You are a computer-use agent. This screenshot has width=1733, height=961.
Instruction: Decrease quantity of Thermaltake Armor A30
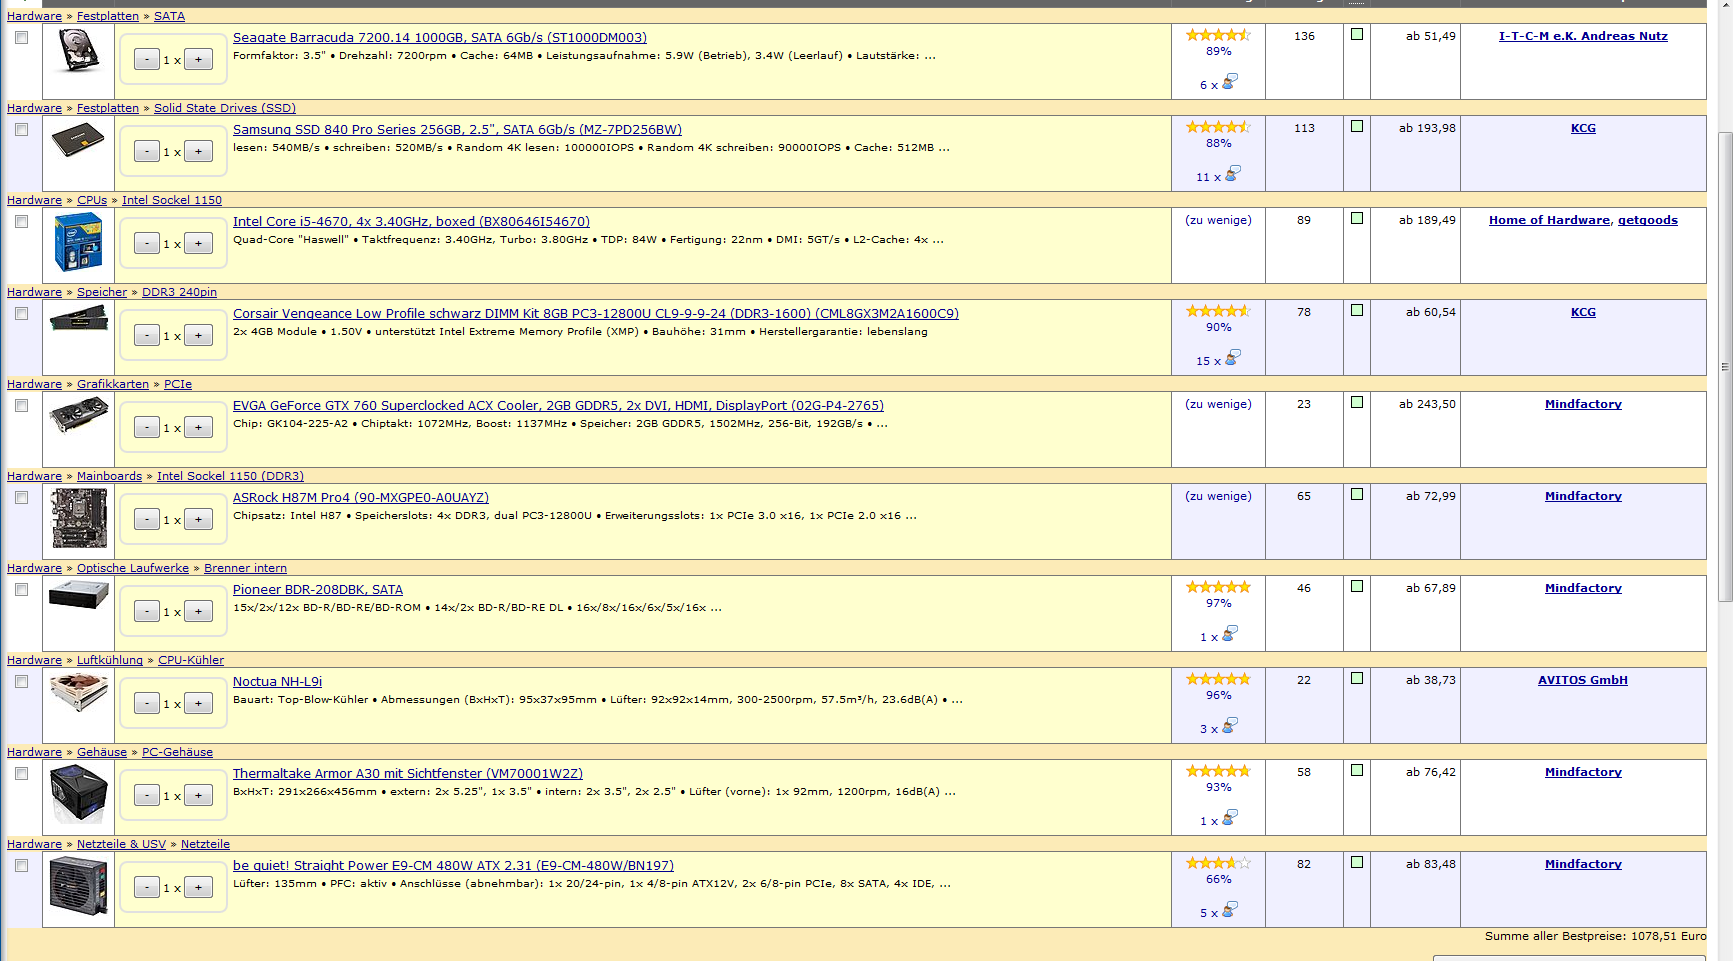click(147, 796)
